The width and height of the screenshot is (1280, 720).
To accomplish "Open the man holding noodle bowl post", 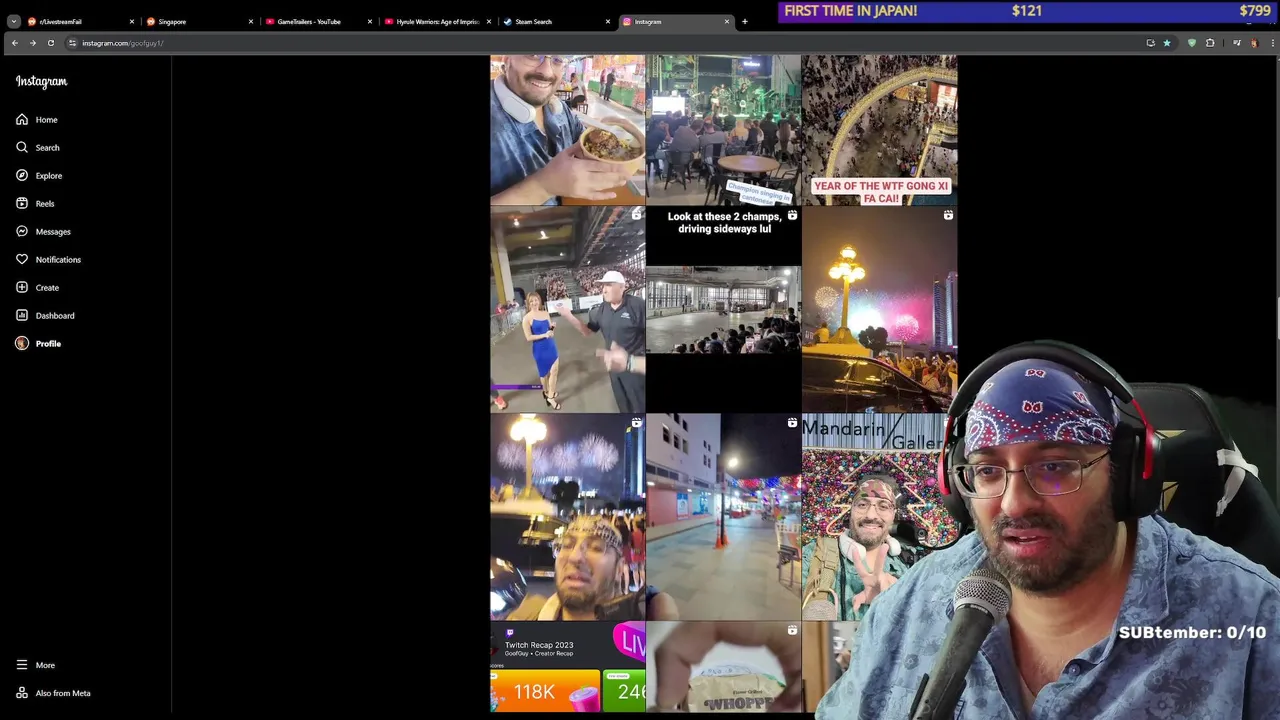I will click(x=567, y=130).
